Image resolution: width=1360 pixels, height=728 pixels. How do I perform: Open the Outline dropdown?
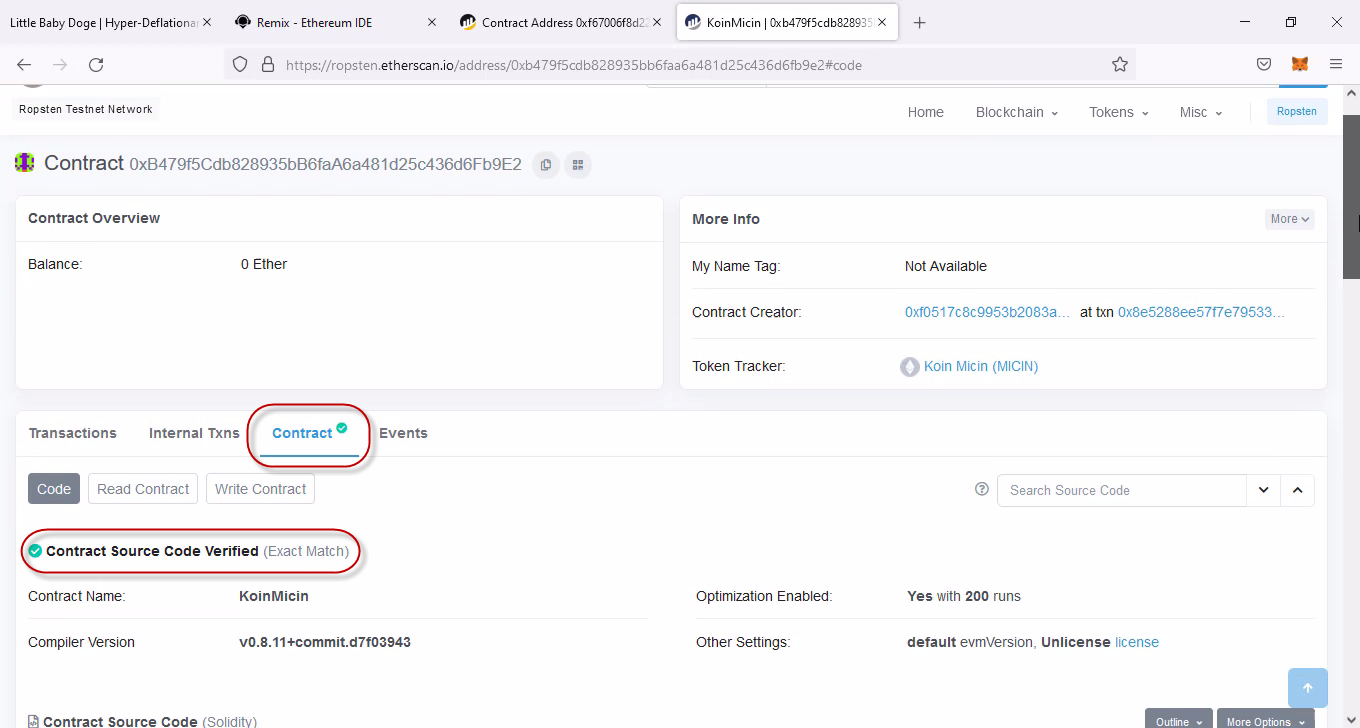[1178, 720]
